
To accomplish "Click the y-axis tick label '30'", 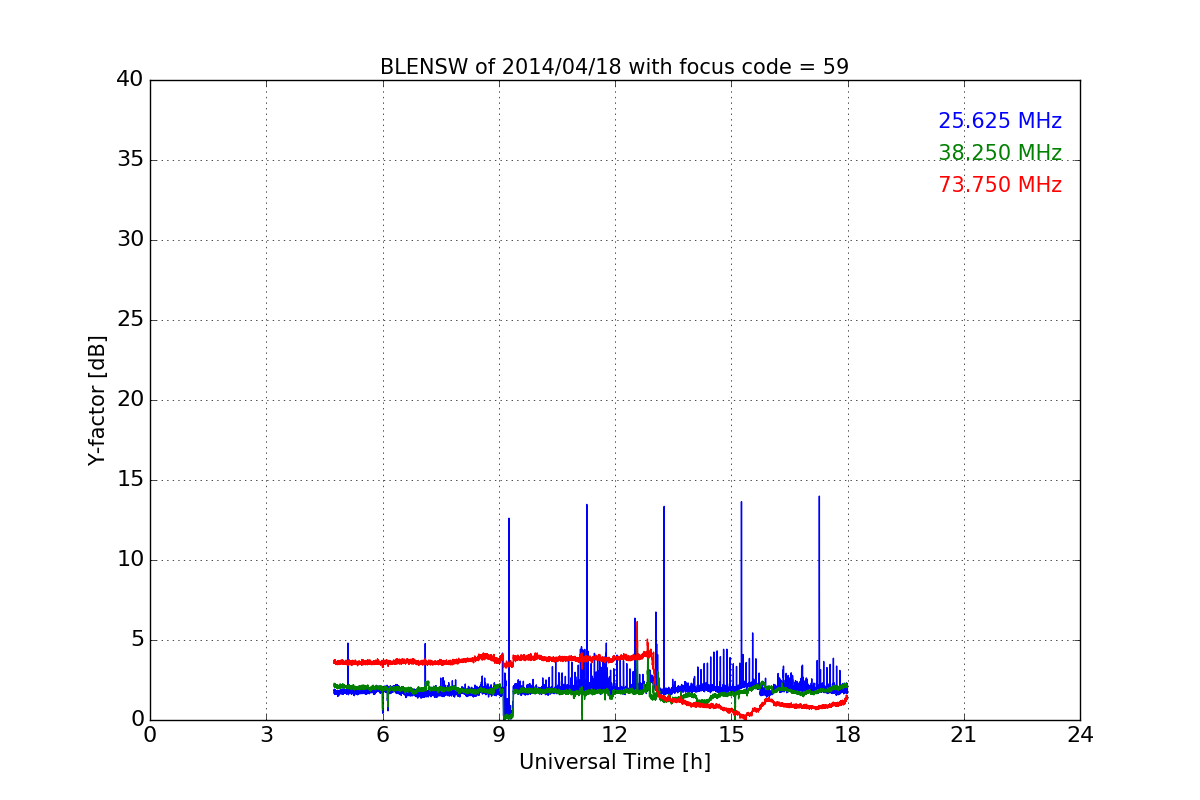I will (x=130, y=240).
